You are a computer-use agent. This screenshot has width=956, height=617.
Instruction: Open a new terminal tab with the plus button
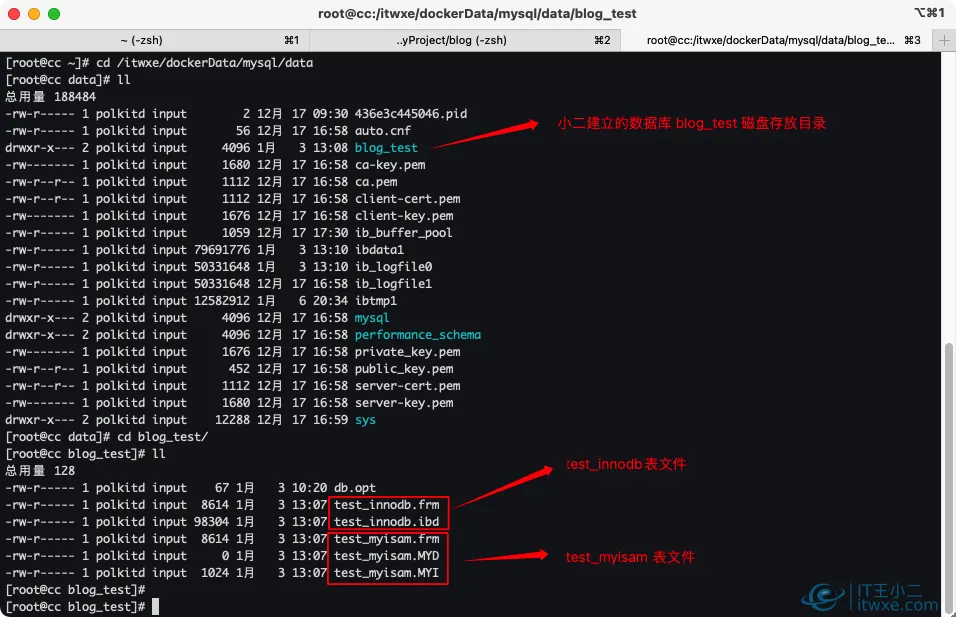(x=944, y=39)
